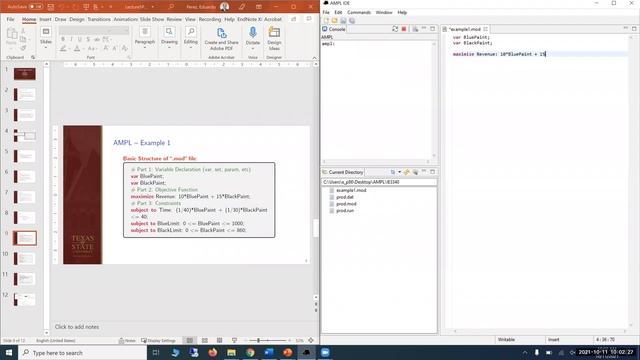The width and height of the screenshot is (640, 360).
Task: Click the Current Directory path field
Action: (x=379, y=182)
